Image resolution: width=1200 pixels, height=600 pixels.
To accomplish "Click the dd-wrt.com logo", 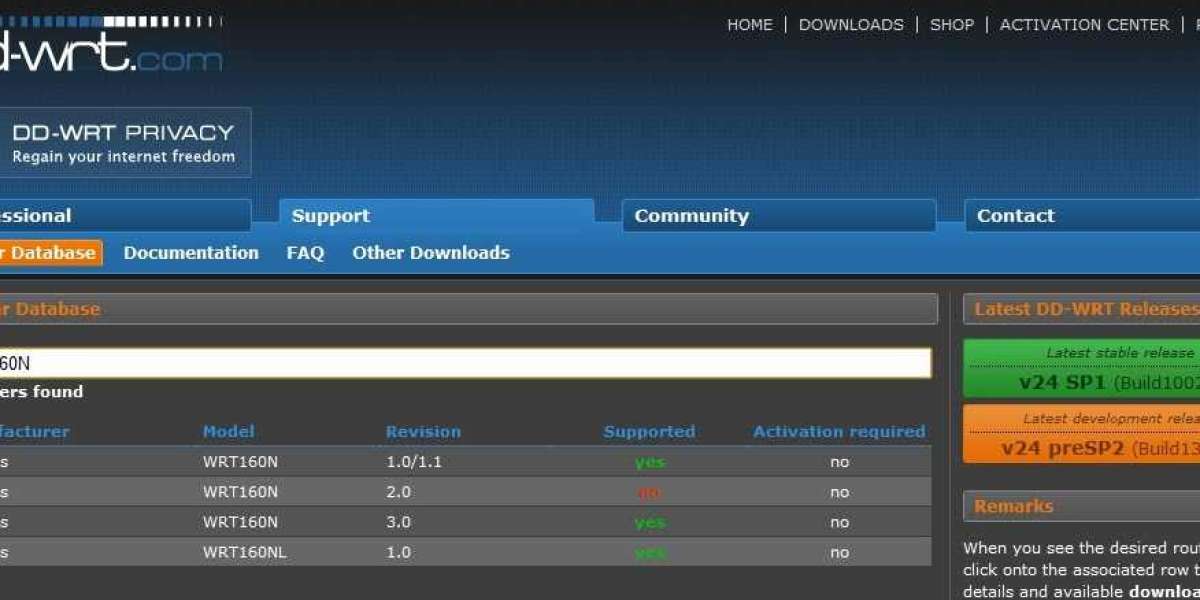I will pos(110,47).
